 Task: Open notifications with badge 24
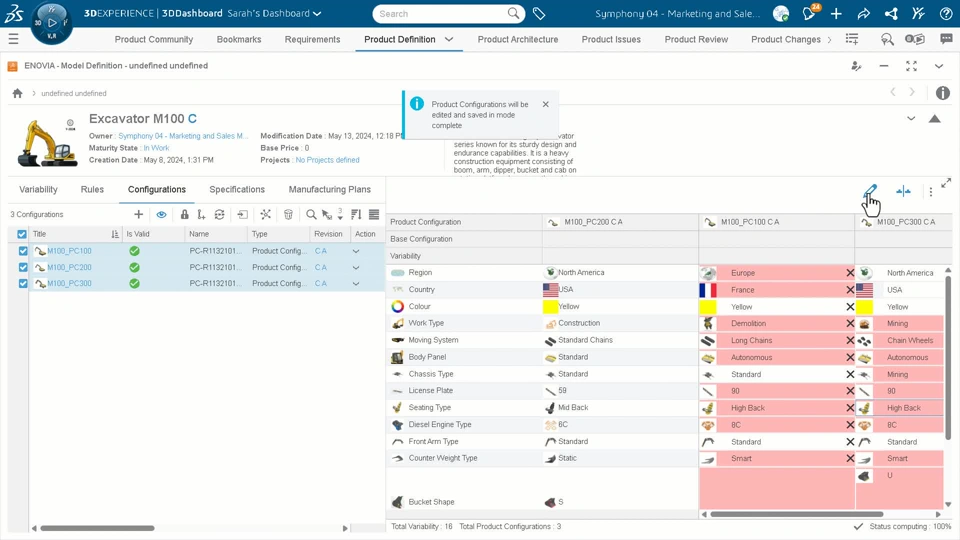click(x=809, y=13)
